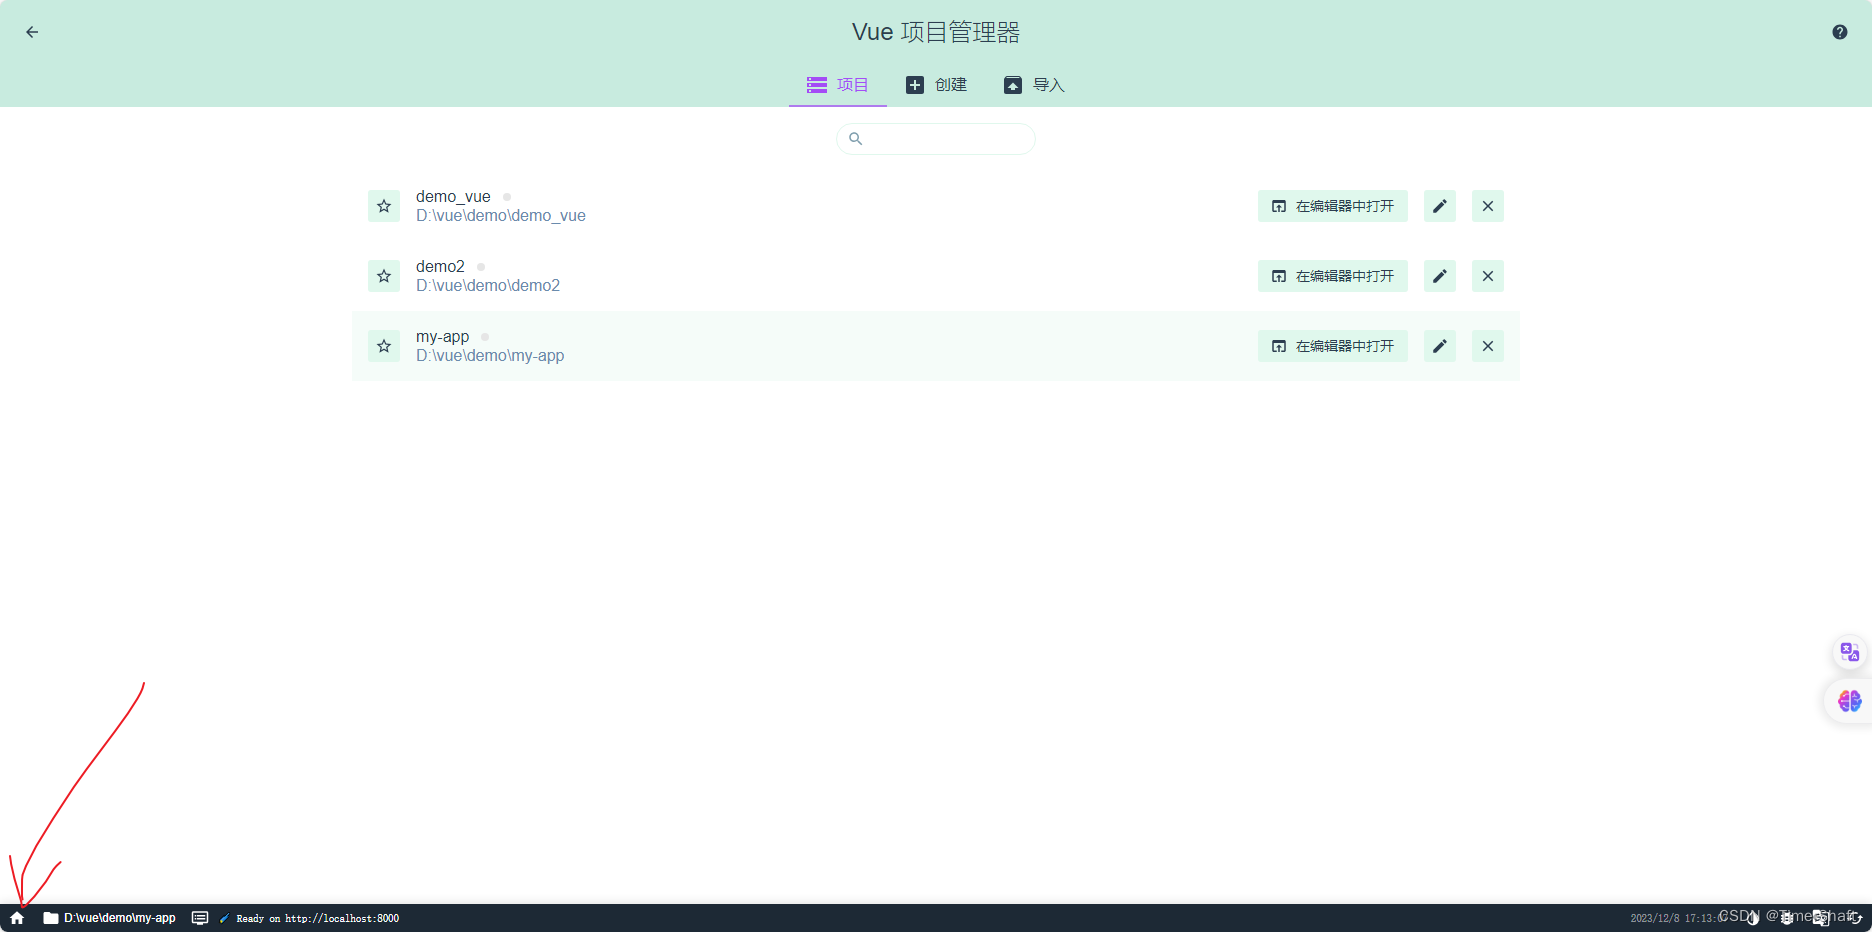The height and width of the screenshot is (932, 1872).
Task: Open bug report icon in status bar
Action: click(1786, 918)
